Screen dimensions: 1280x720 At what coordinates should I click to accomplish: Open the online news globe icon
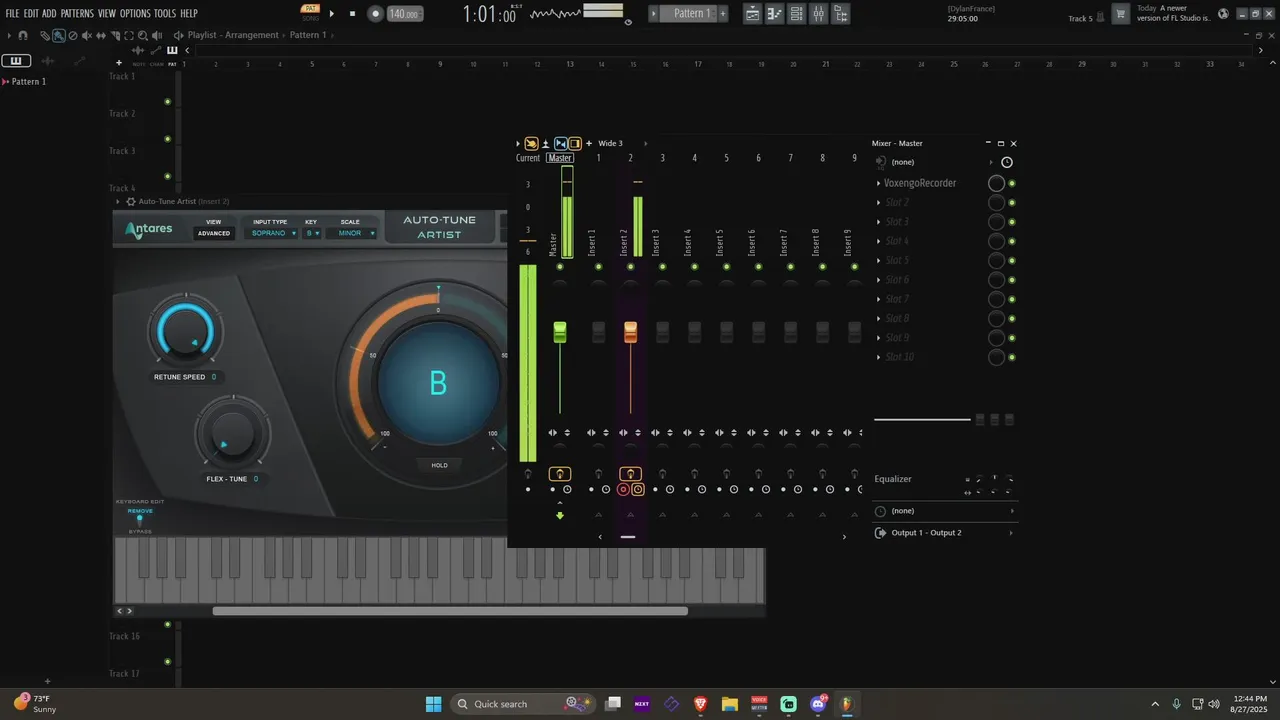tap(1224, 14)
